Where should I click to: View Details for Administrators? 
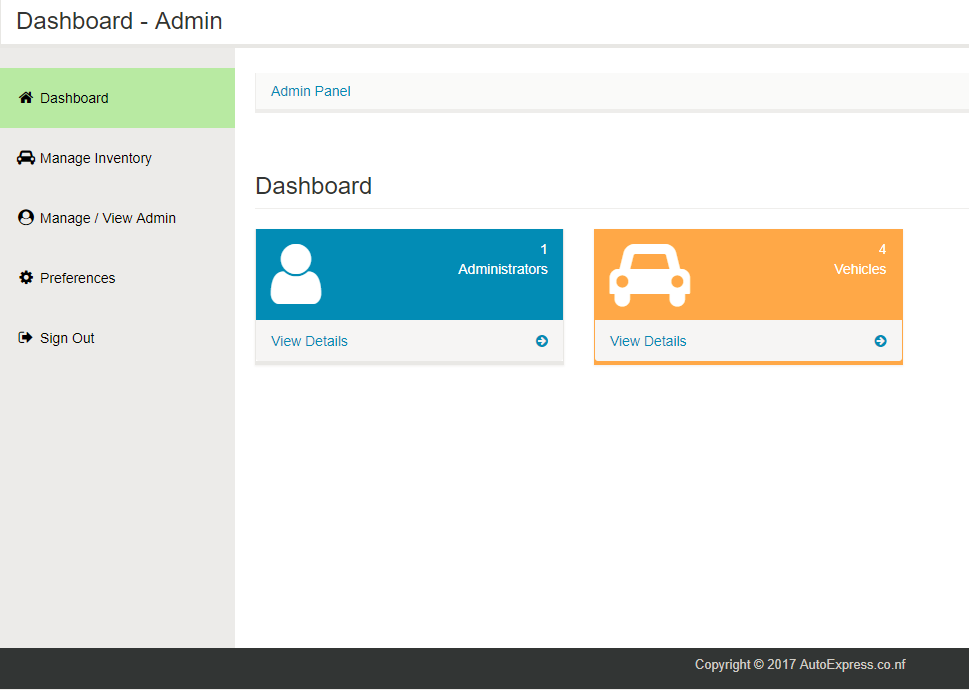[309, 341]
